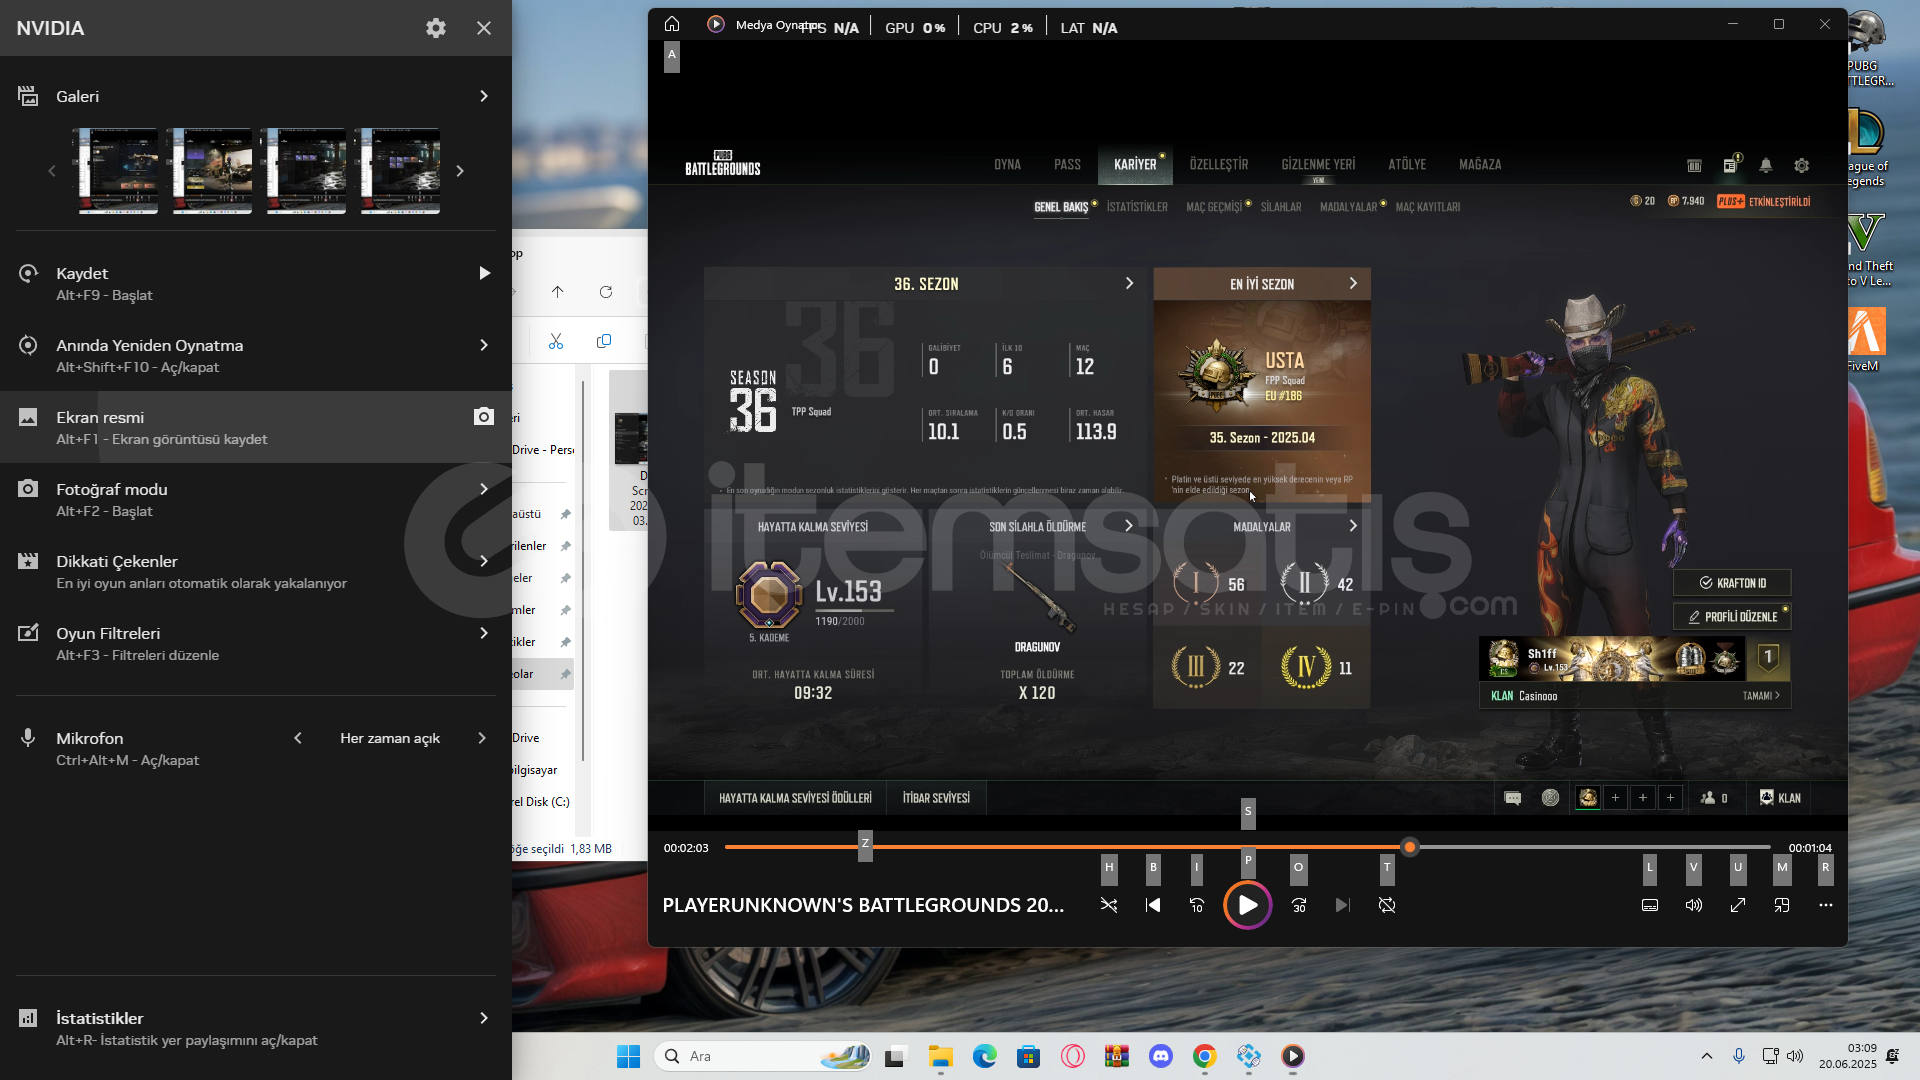Click Copy icon in File Explorer
The image size is (1920, 1080).
604,341
